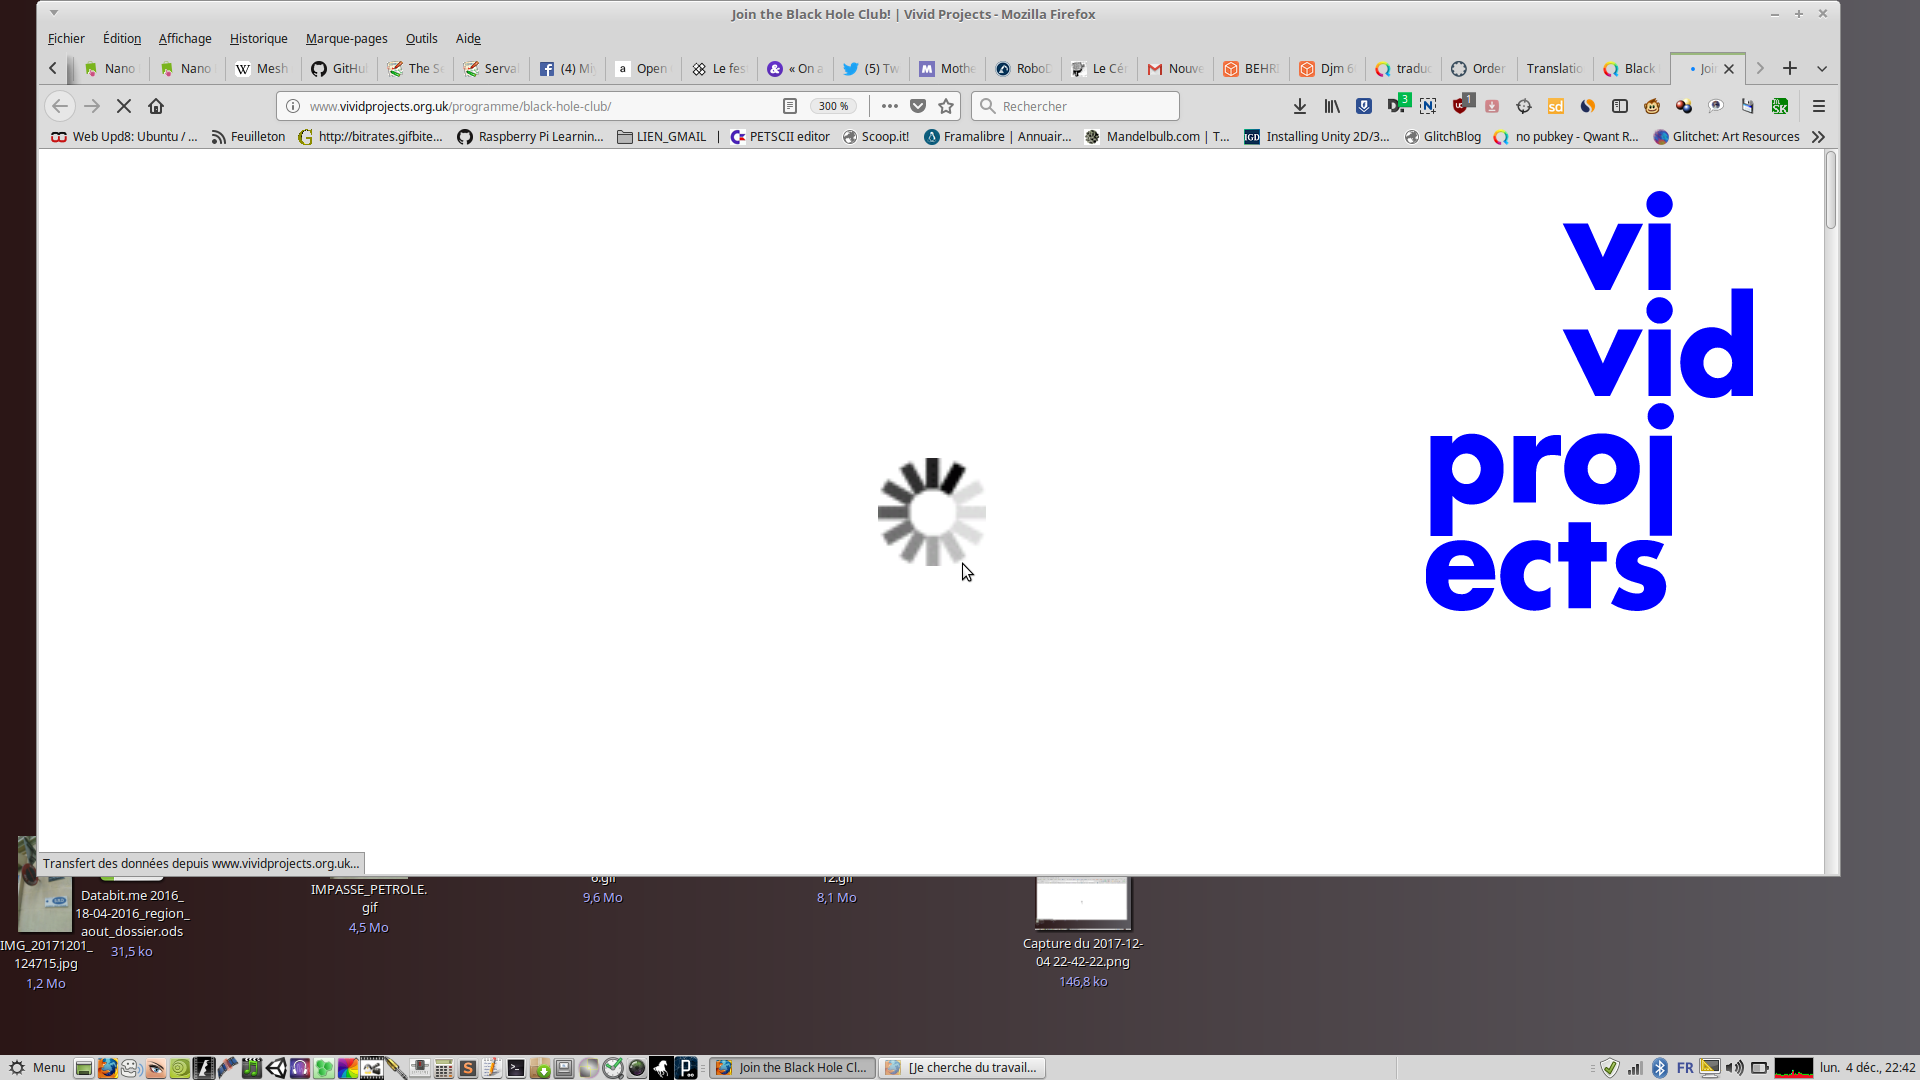Open the Historique menu
1920x1080 pixels.
click(258, 39)
